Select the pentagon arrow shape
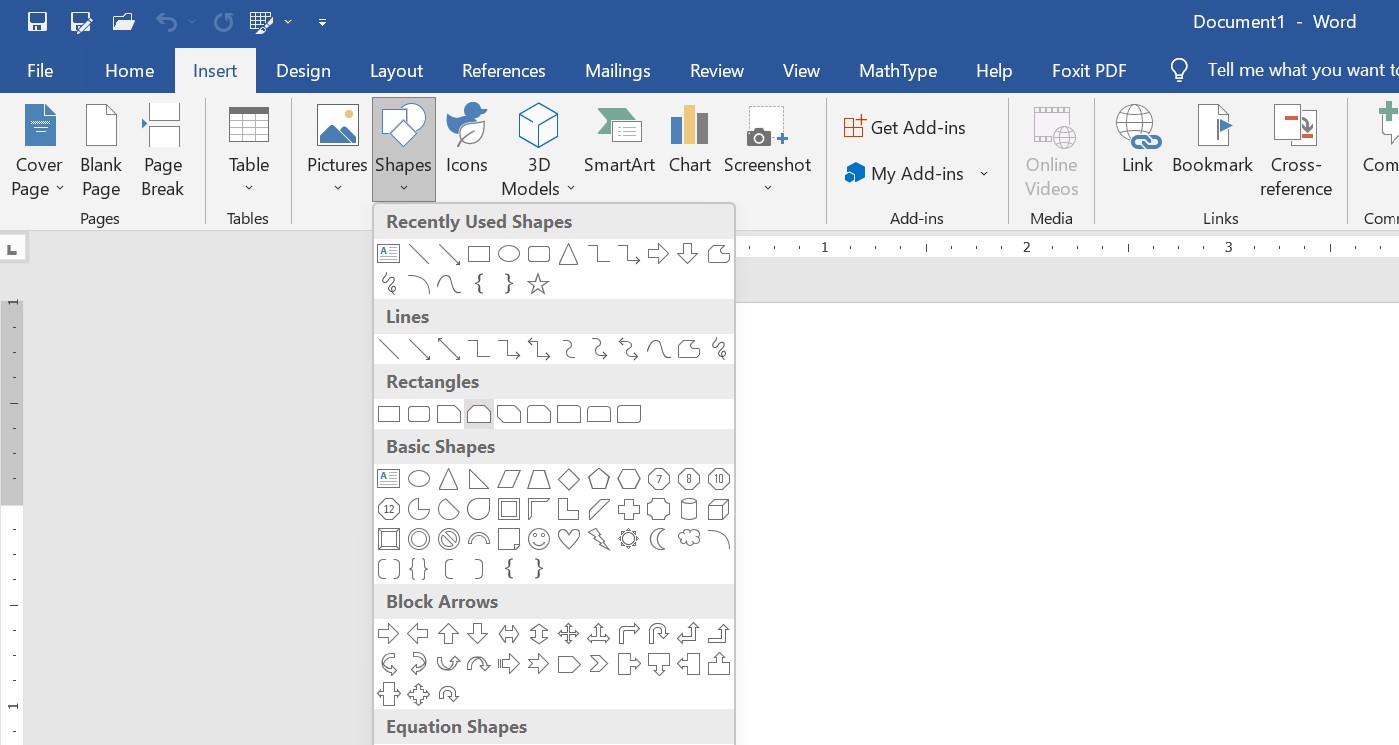The width and height of the screenshot is (1399, 745). tap(569, 664)
